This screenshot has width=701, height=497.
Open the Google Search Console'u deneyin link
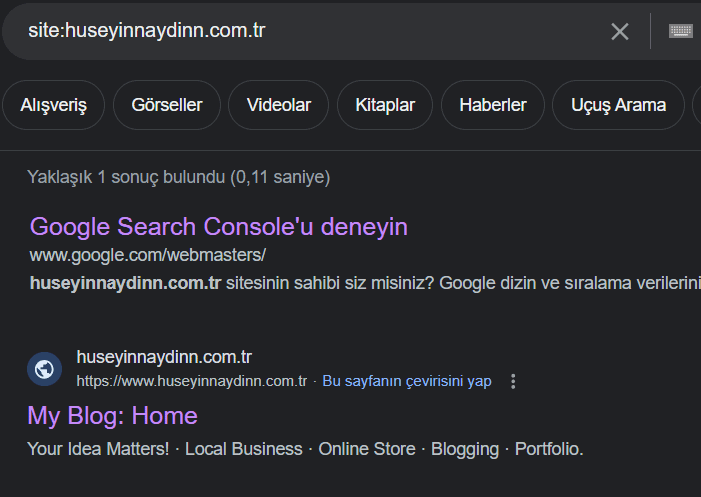tap(219, 226)
